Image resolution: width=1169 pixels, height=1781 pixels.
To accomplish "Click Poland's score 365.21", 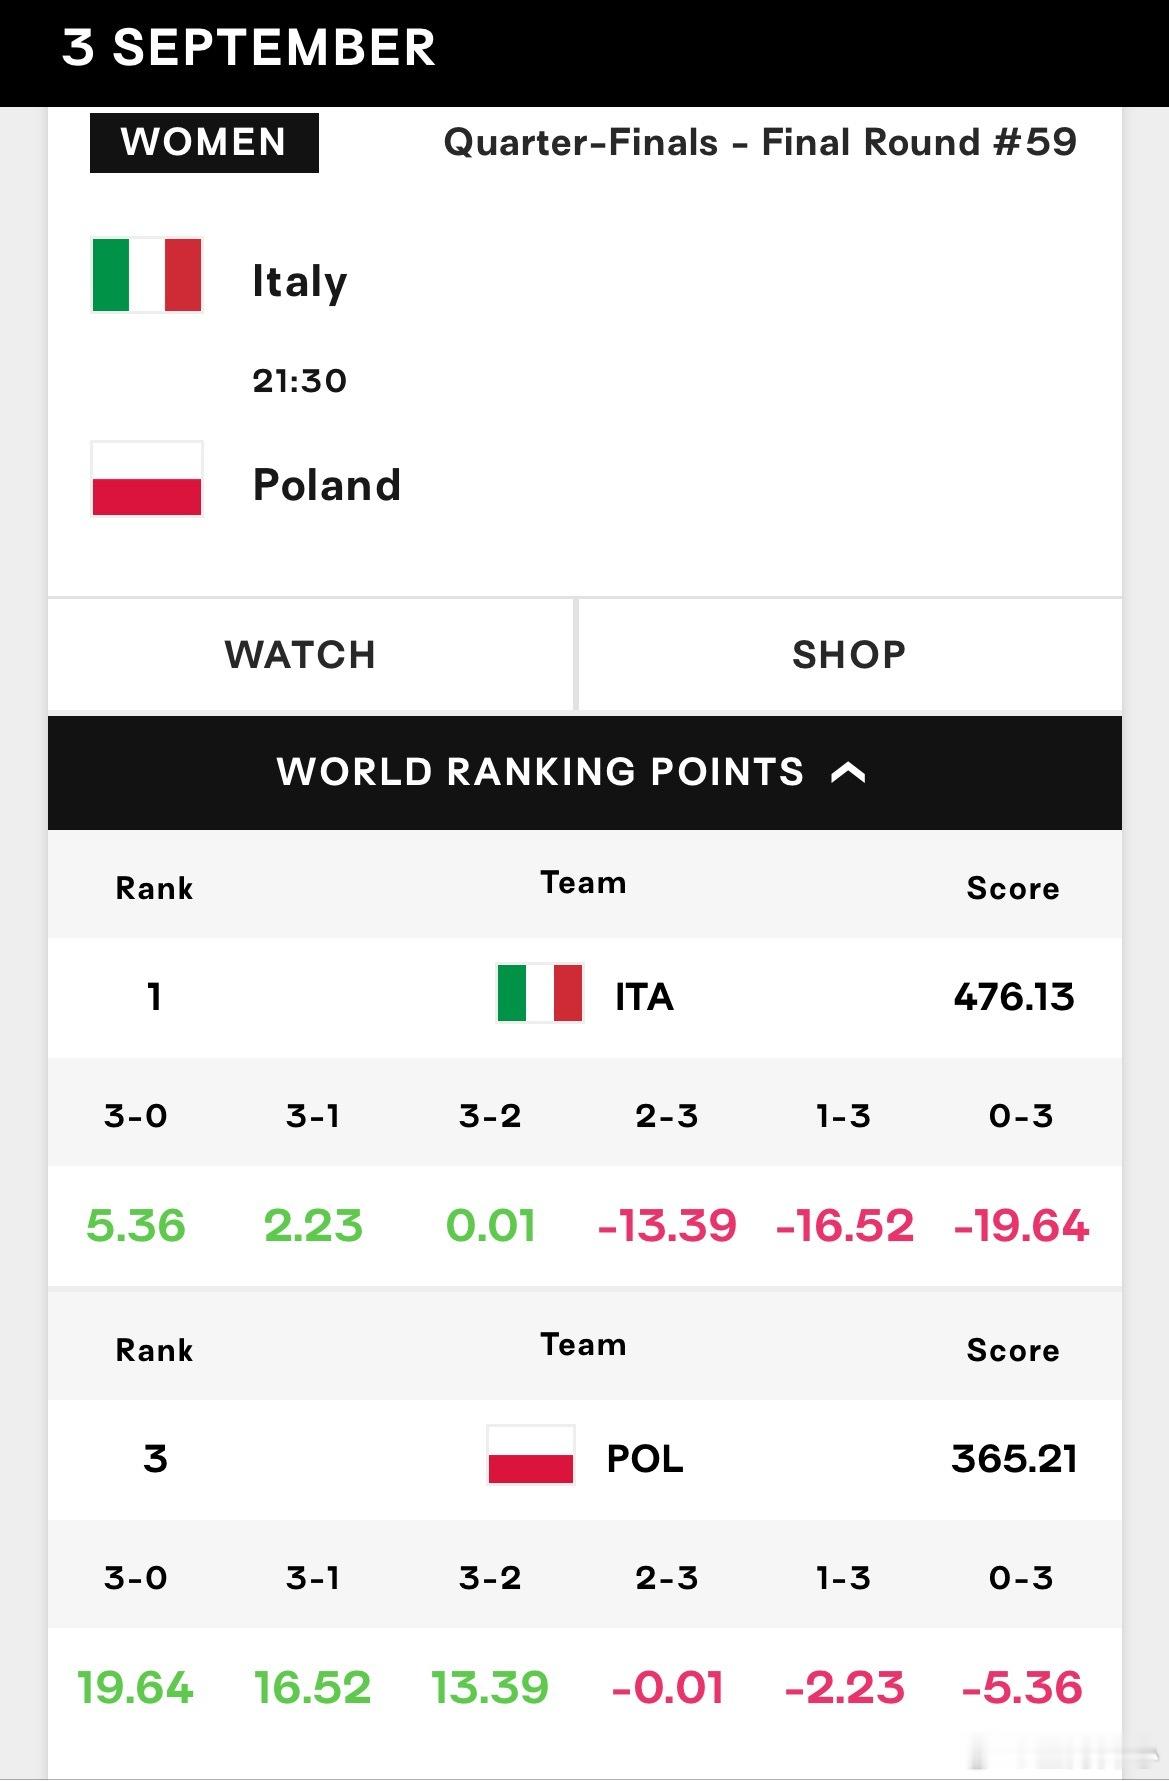I will pos(1014,1459).
